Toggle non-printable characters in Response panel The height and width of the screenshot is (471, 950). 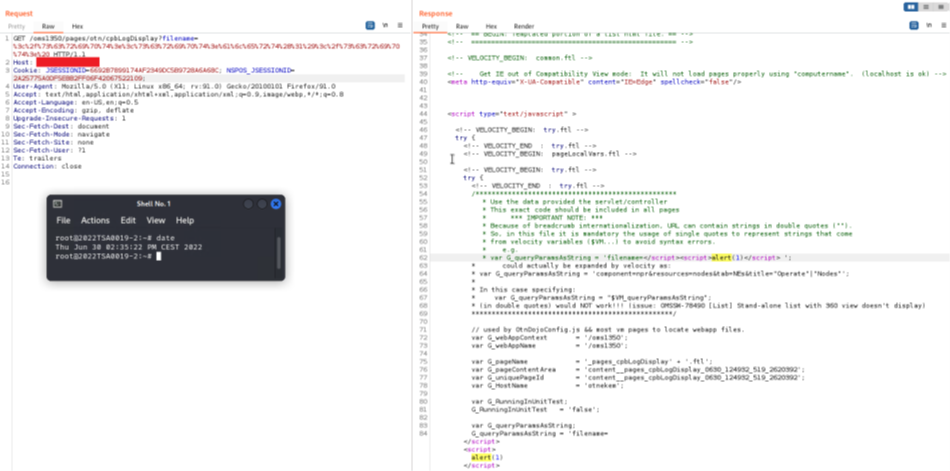tap(929, 25)
